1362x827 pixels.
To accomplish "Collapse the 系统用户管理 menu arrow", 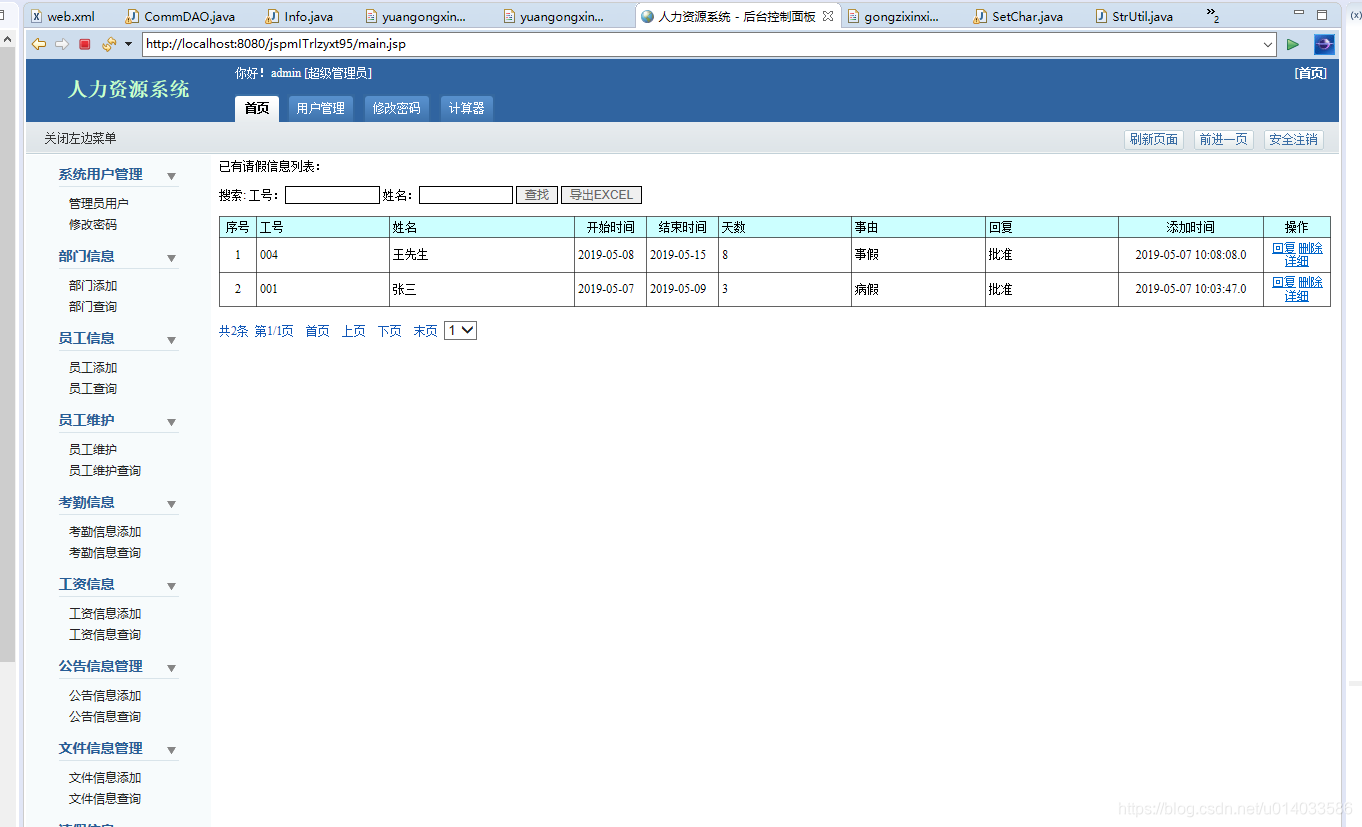I will click(171, 176).
